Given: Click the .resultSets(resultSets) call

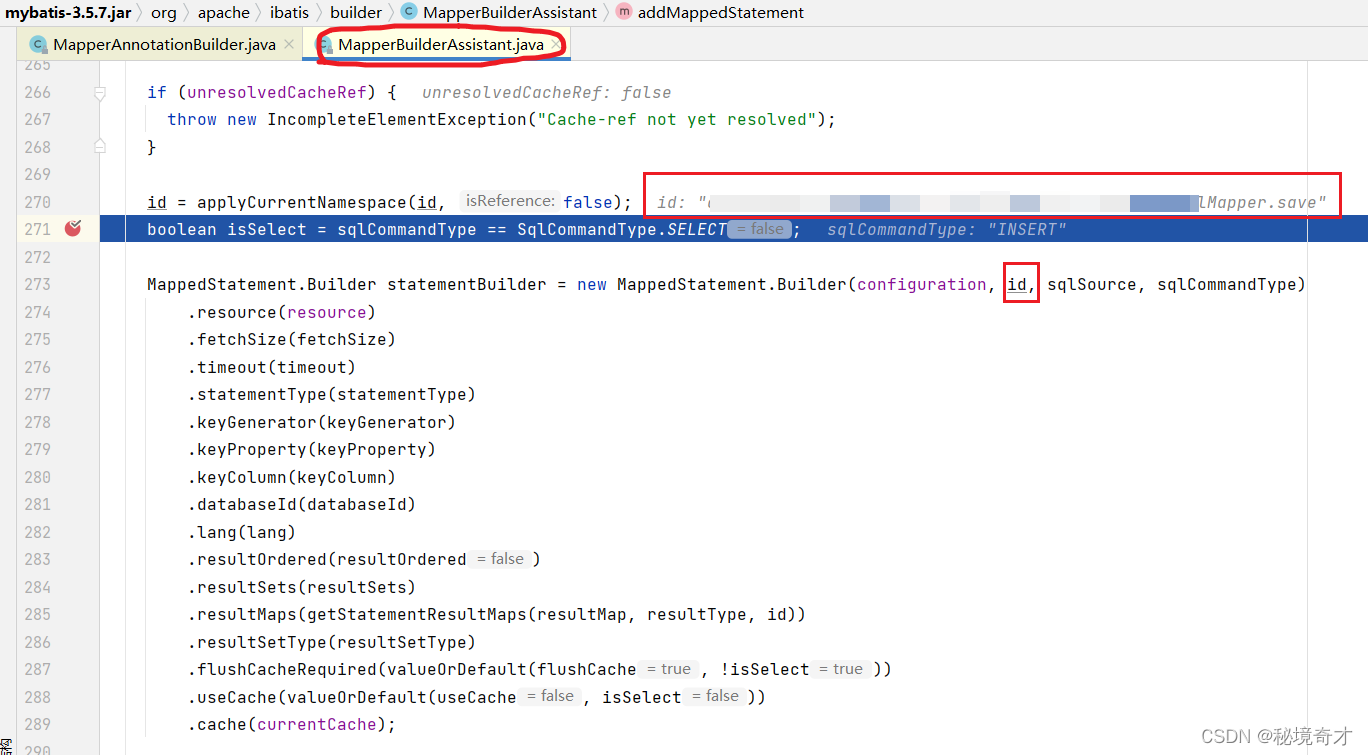Looking at the screenshot, I should pos(301,587).
